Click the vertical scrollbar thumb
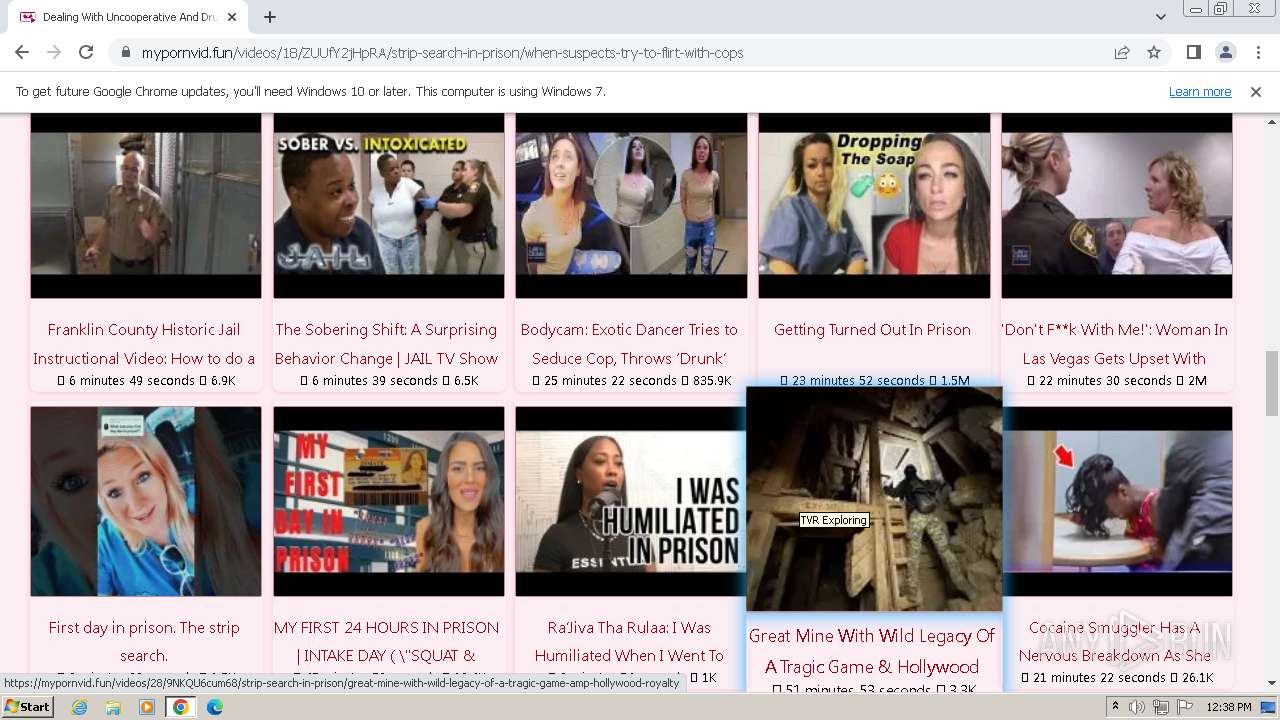The height and width of the screenshot is (720, 1280). click(1272, 383)
